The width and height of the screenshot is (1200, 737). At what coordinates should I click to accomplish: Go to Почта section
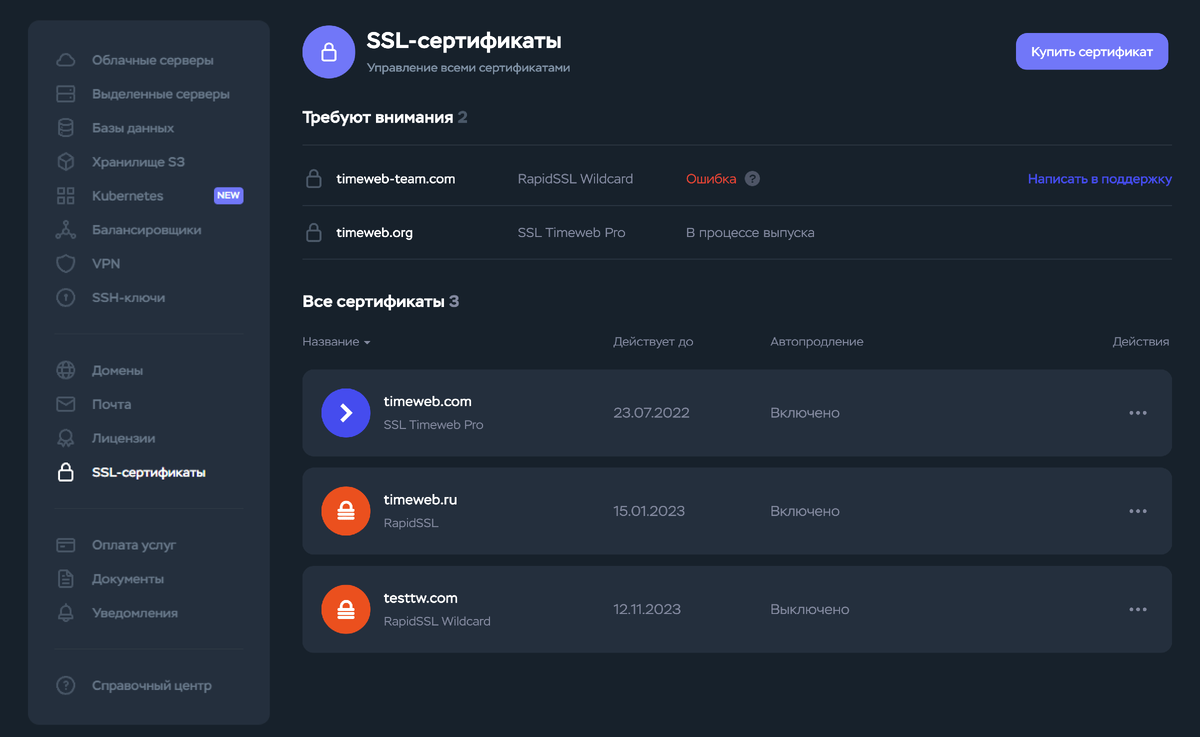(x=111, y=404)
